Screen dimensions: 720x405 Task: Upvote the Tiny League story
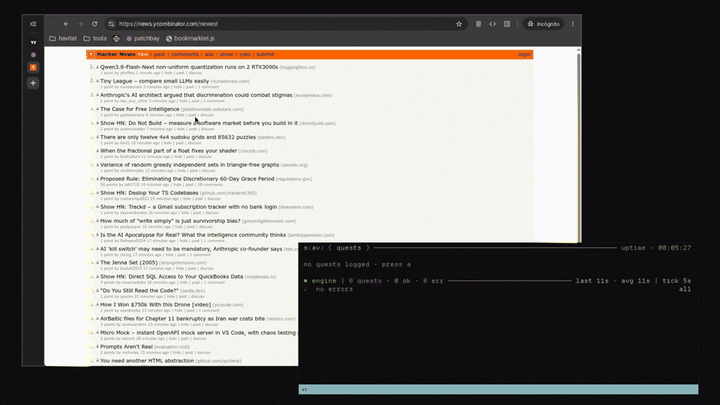point(97,81)
